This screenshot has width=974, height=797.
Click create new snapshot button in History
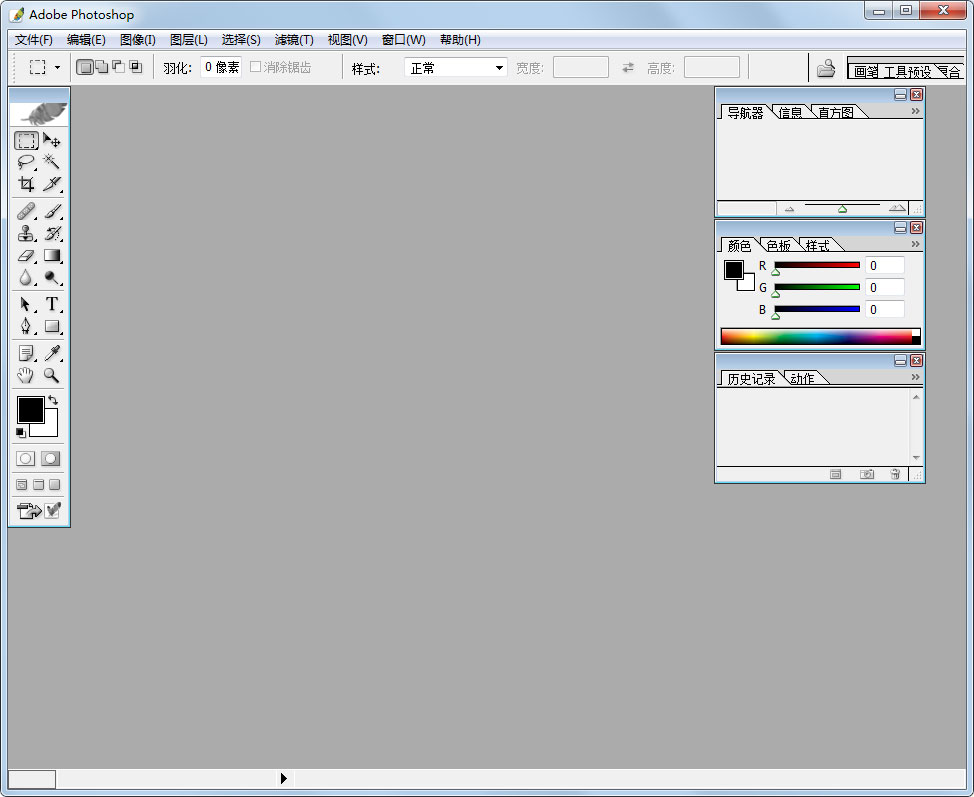pos(867,475)
